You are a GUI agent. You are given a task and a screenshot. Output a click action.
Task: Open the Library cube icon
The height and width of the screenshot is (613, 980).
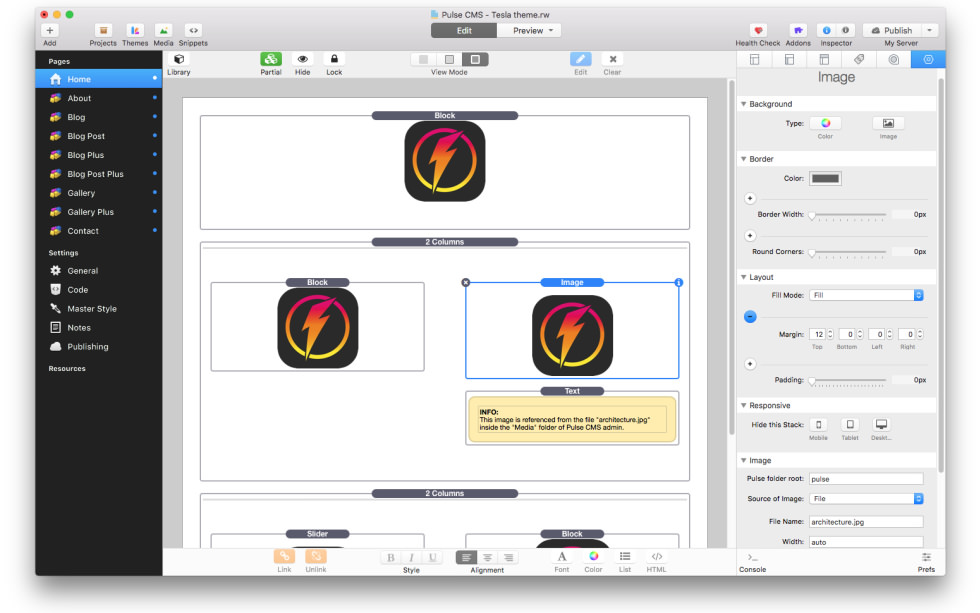[179, 59]
